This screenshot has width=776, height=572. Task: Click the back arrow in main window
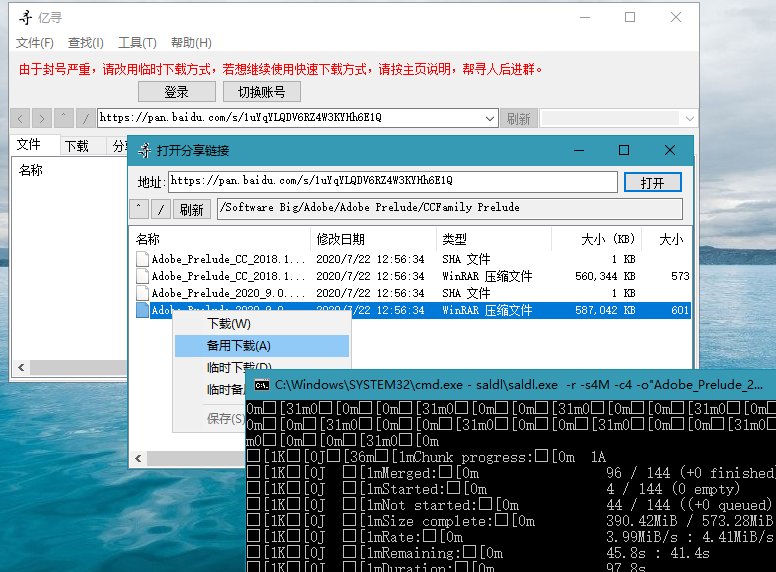[x=20, y=118]
